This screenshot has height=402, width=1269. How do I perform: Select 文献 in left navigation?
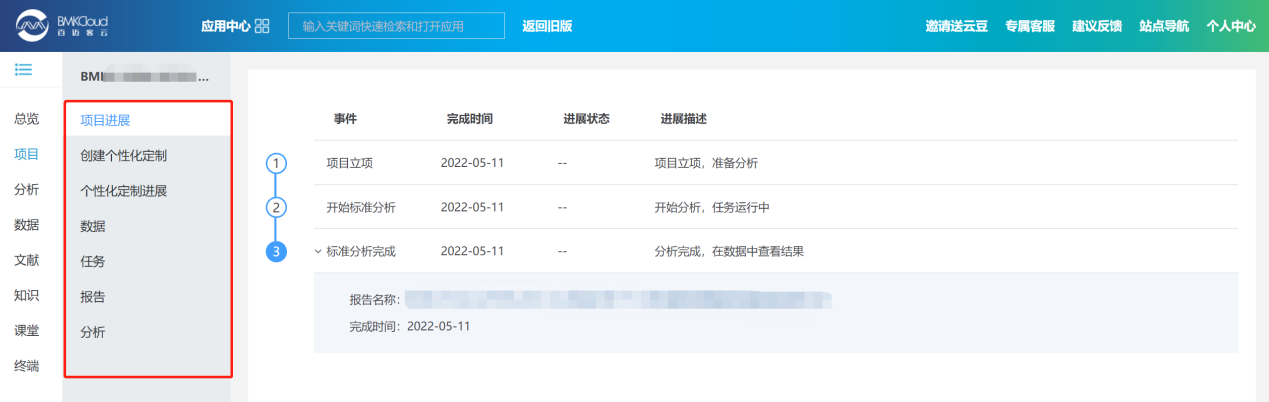pos(27,260)
